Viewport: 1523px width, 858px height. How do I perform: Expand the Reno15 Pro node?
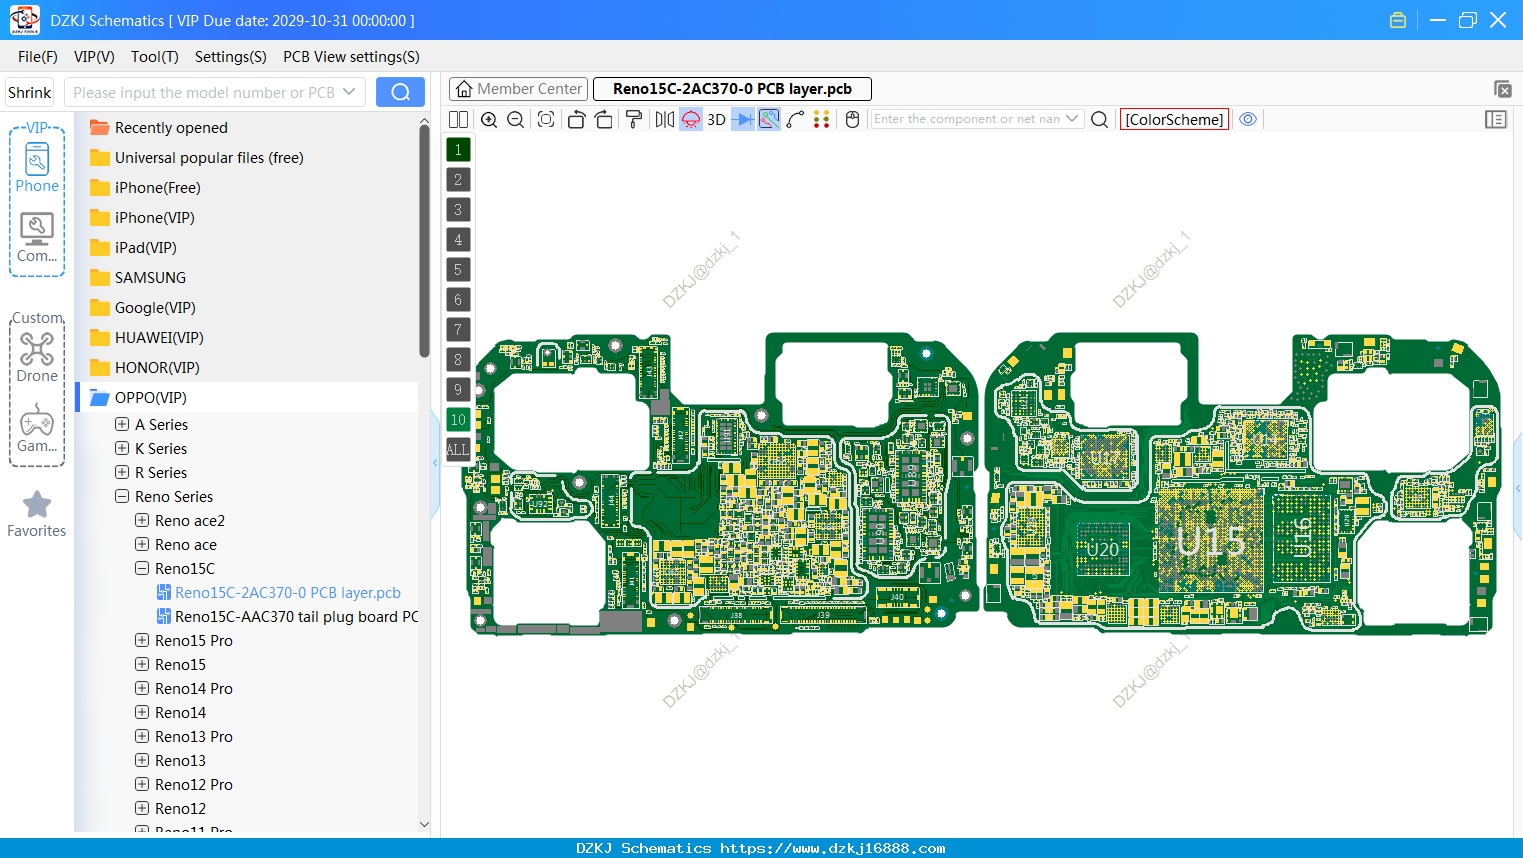142,640
